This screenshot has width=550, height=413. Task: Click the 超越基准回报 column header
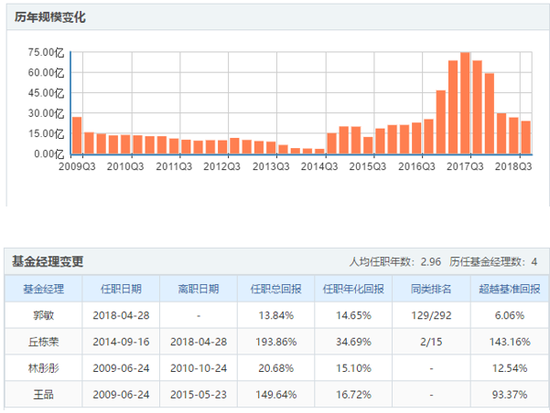point(510,289)
